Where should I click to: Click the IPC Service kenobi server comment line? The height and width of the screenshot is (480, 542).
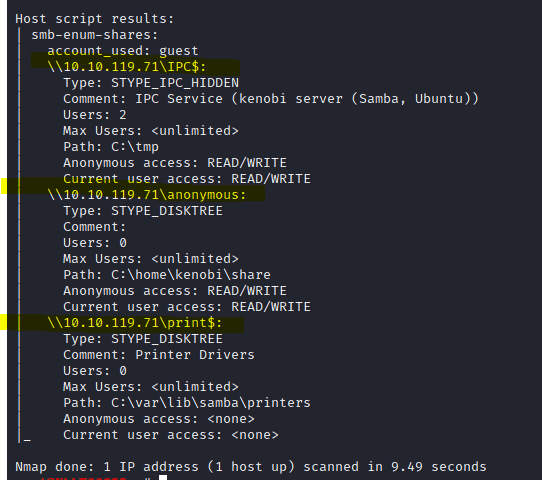coord(271,99)
